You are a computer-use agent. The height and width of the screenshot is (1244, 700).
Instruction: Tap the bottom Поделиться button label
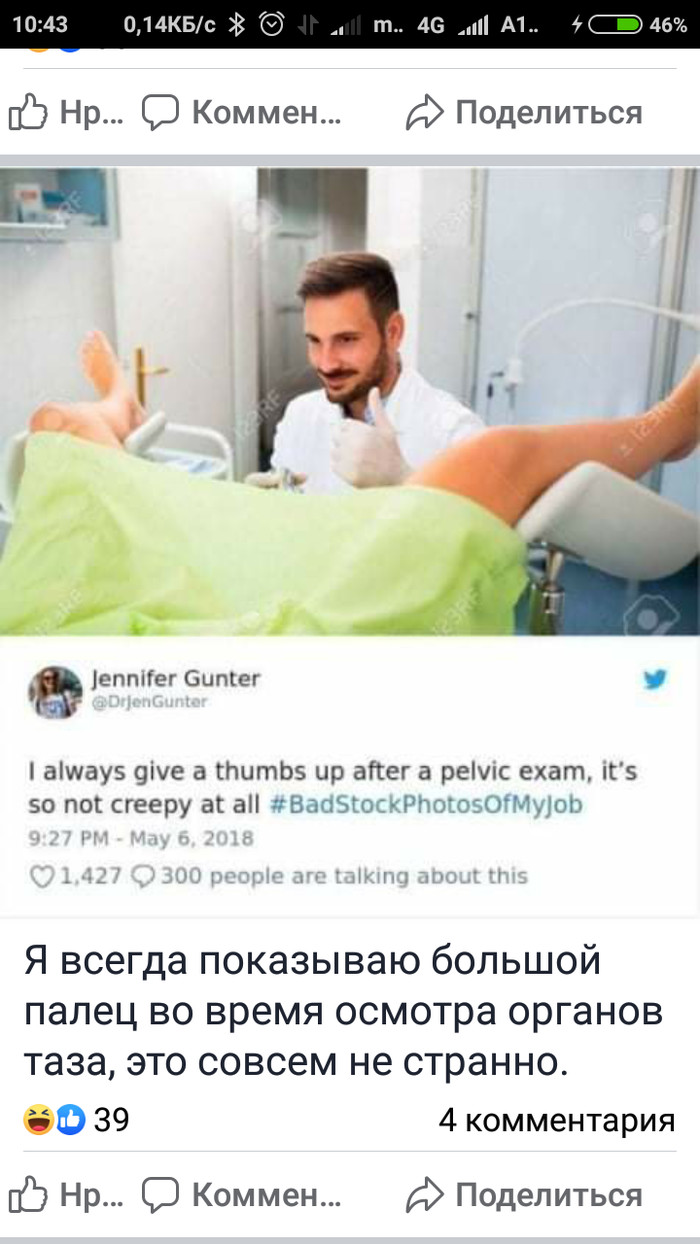pyautogui.click(x=549, y=1195)
